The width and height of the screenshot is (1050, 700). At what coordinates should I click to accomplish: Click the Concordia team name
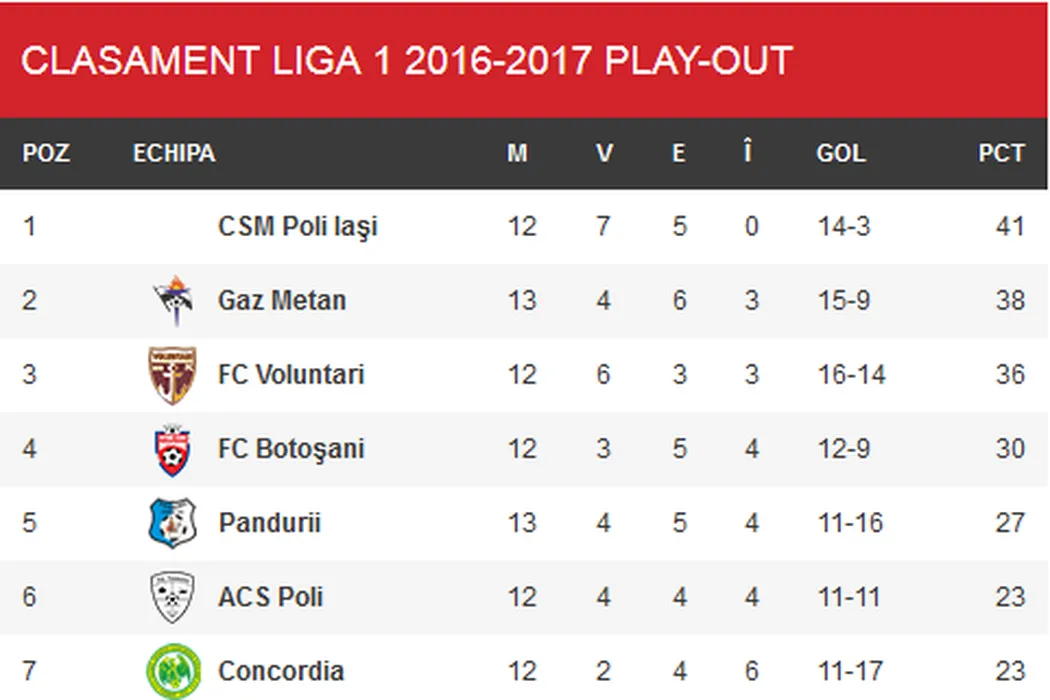281,671
